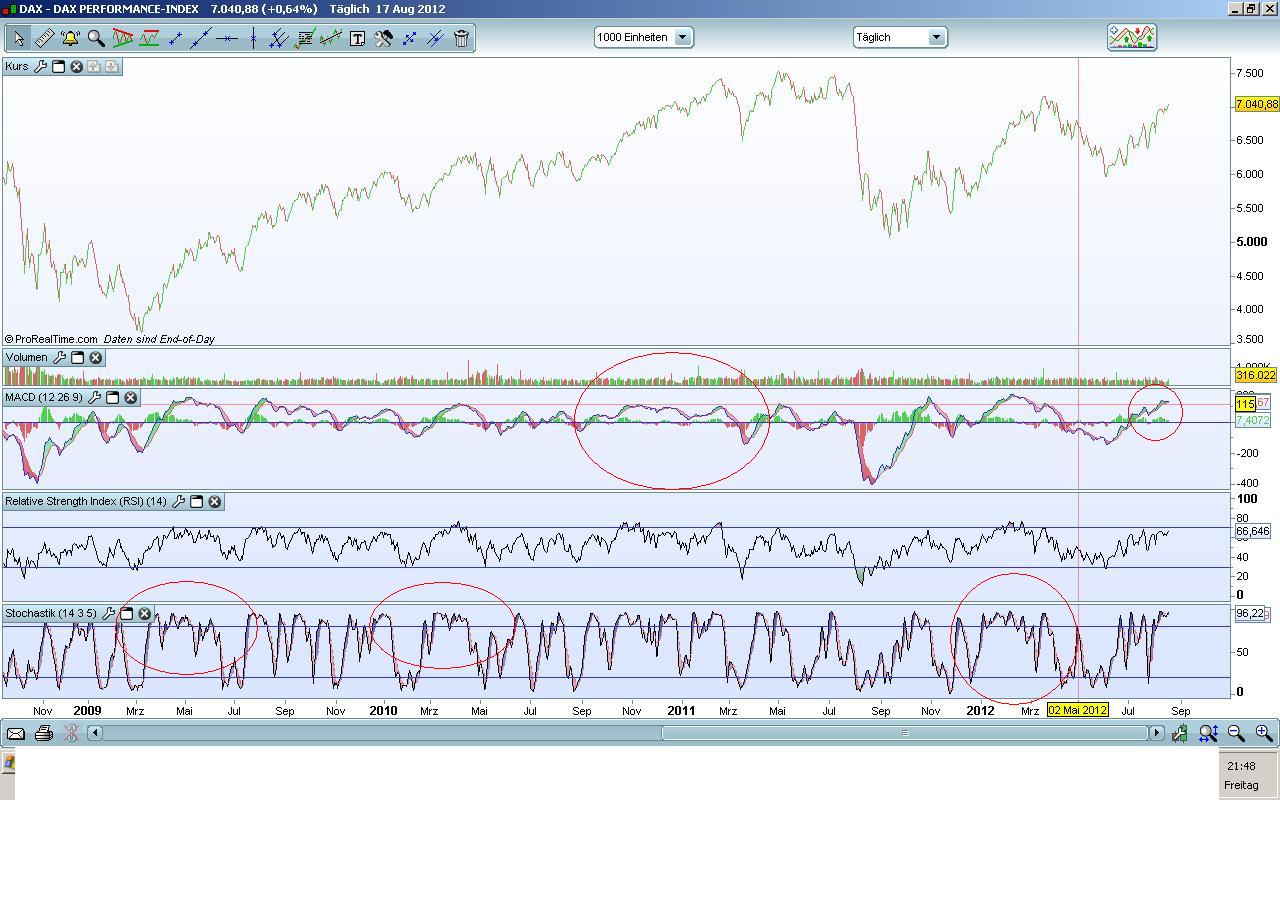Open Volumen panel wrench configuration
The image size is (1280, 900).
[59, 357]
